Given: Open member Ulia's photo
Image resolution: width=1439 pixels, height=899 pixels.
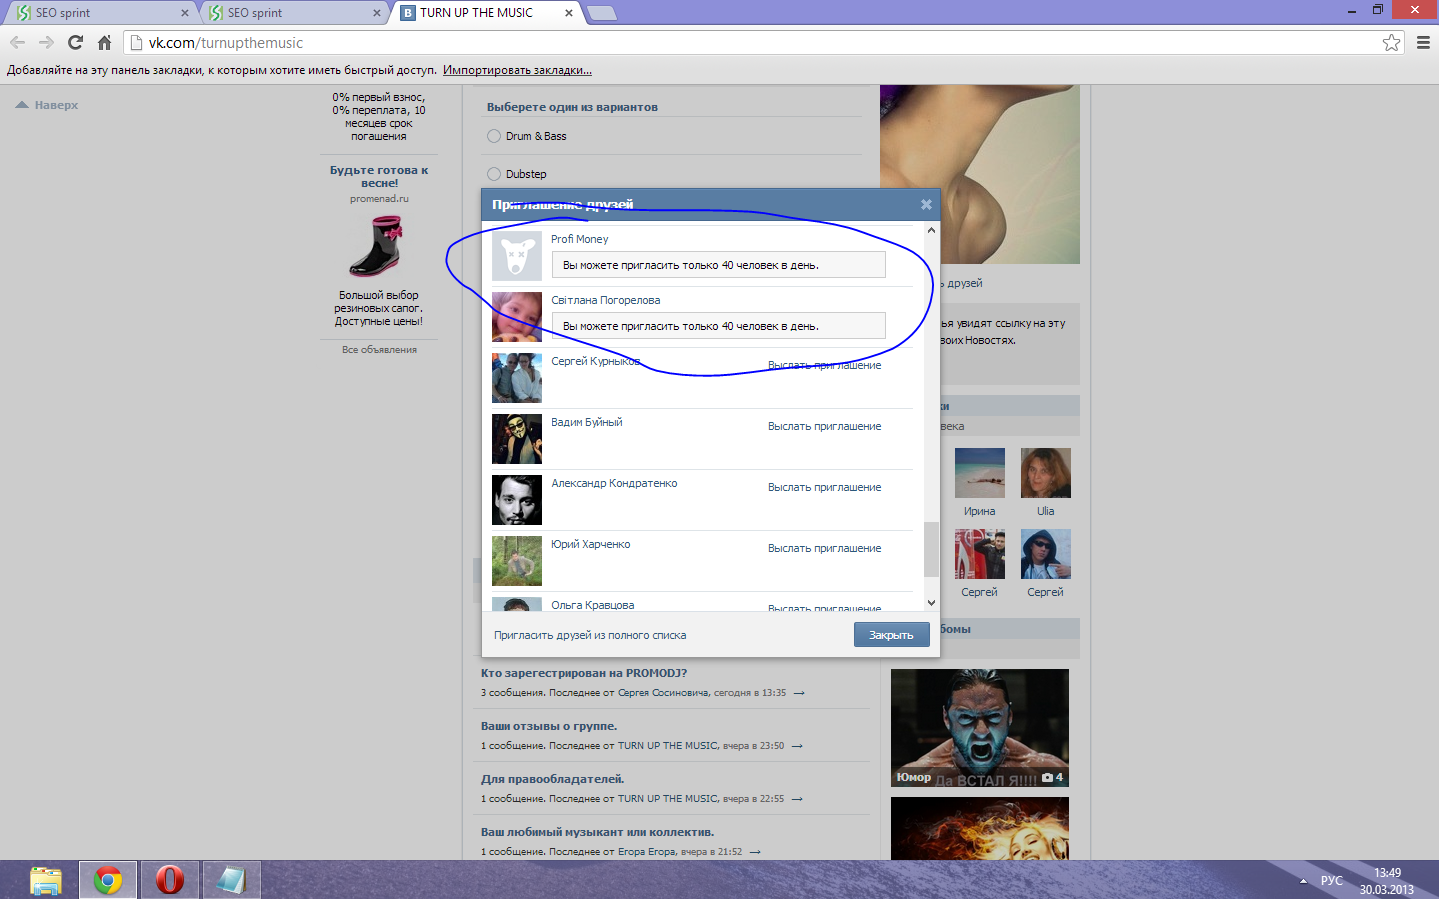Looking at the screenshot, I should pos(1046,473).
